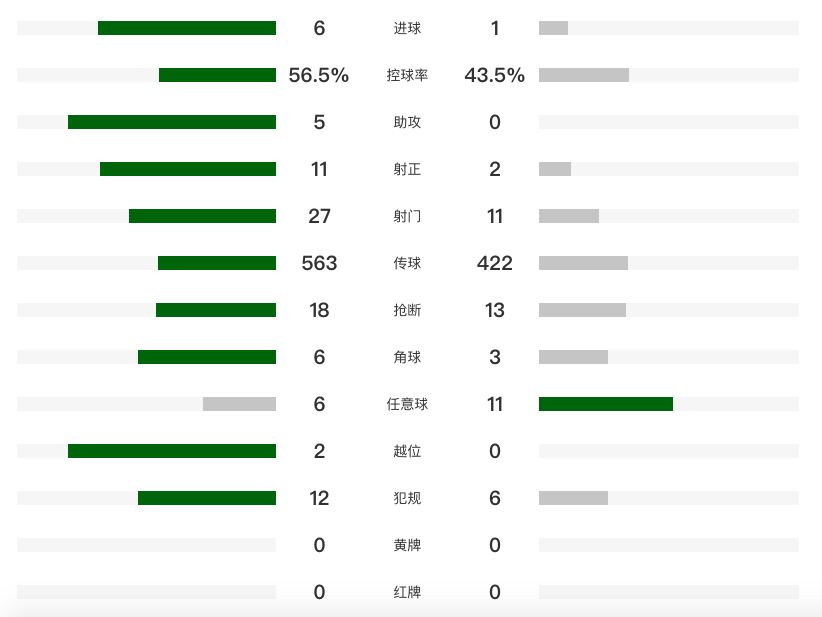
Task: Click the gray away bar for 控球率
Action: pyautogui.click(x=584, y=75)
